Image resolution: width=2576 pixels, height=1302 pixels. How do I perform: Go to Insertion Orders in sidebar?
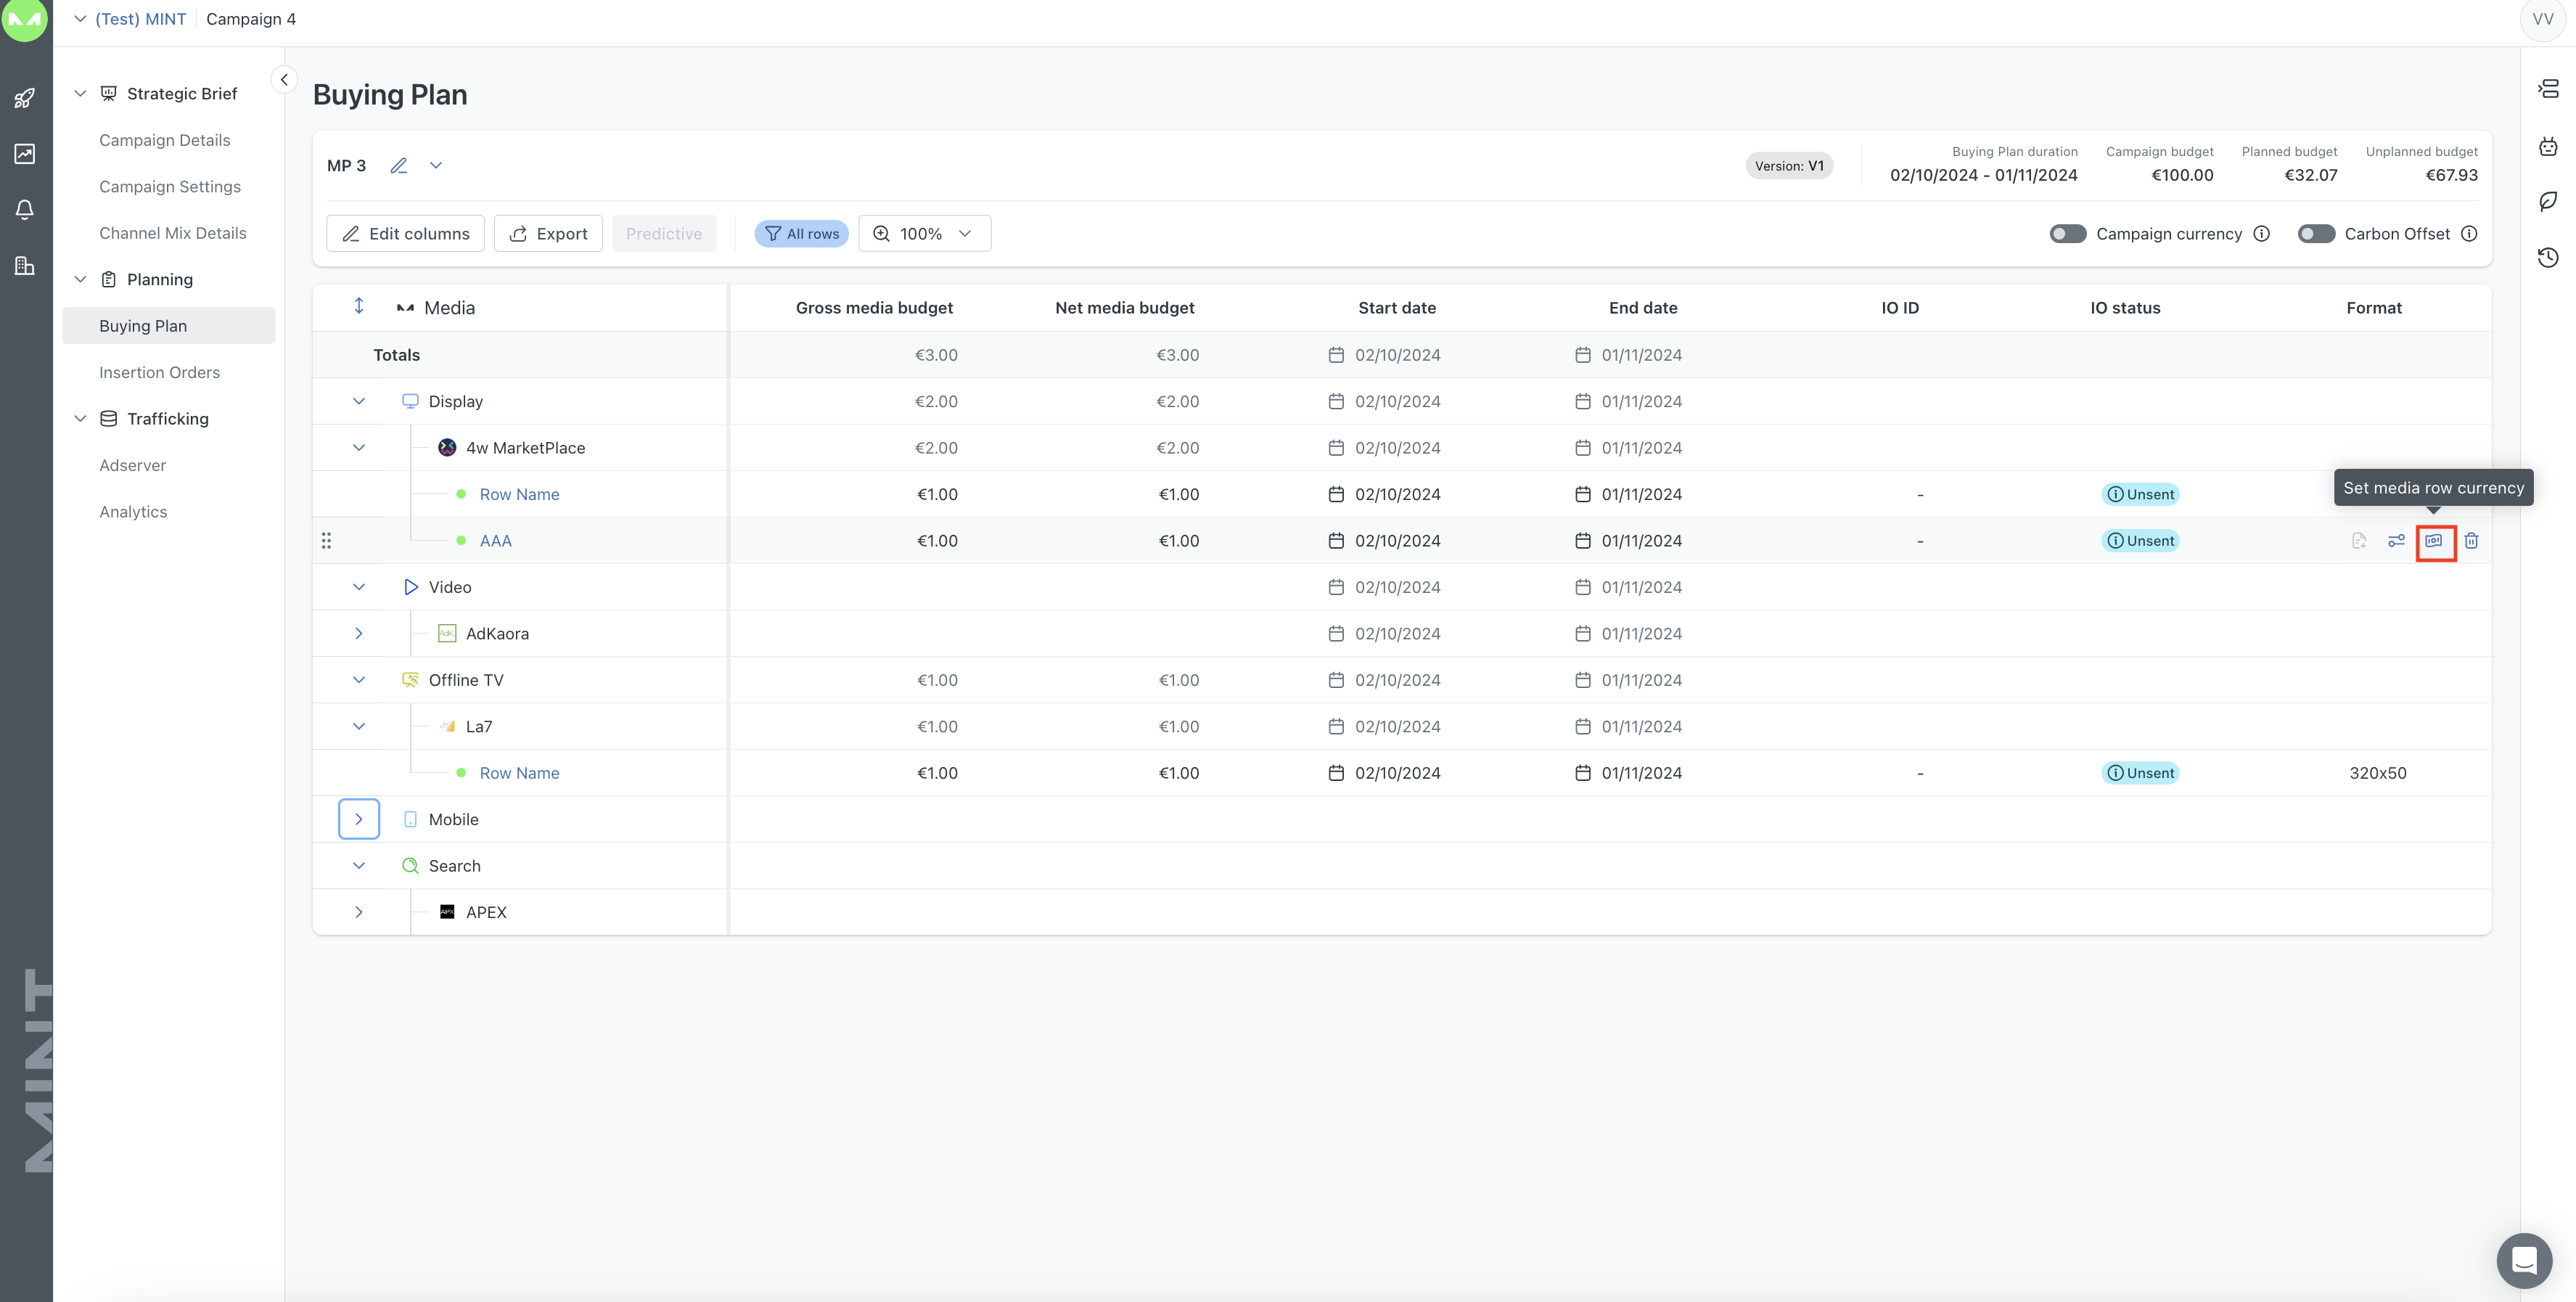(x=159, y=373)
